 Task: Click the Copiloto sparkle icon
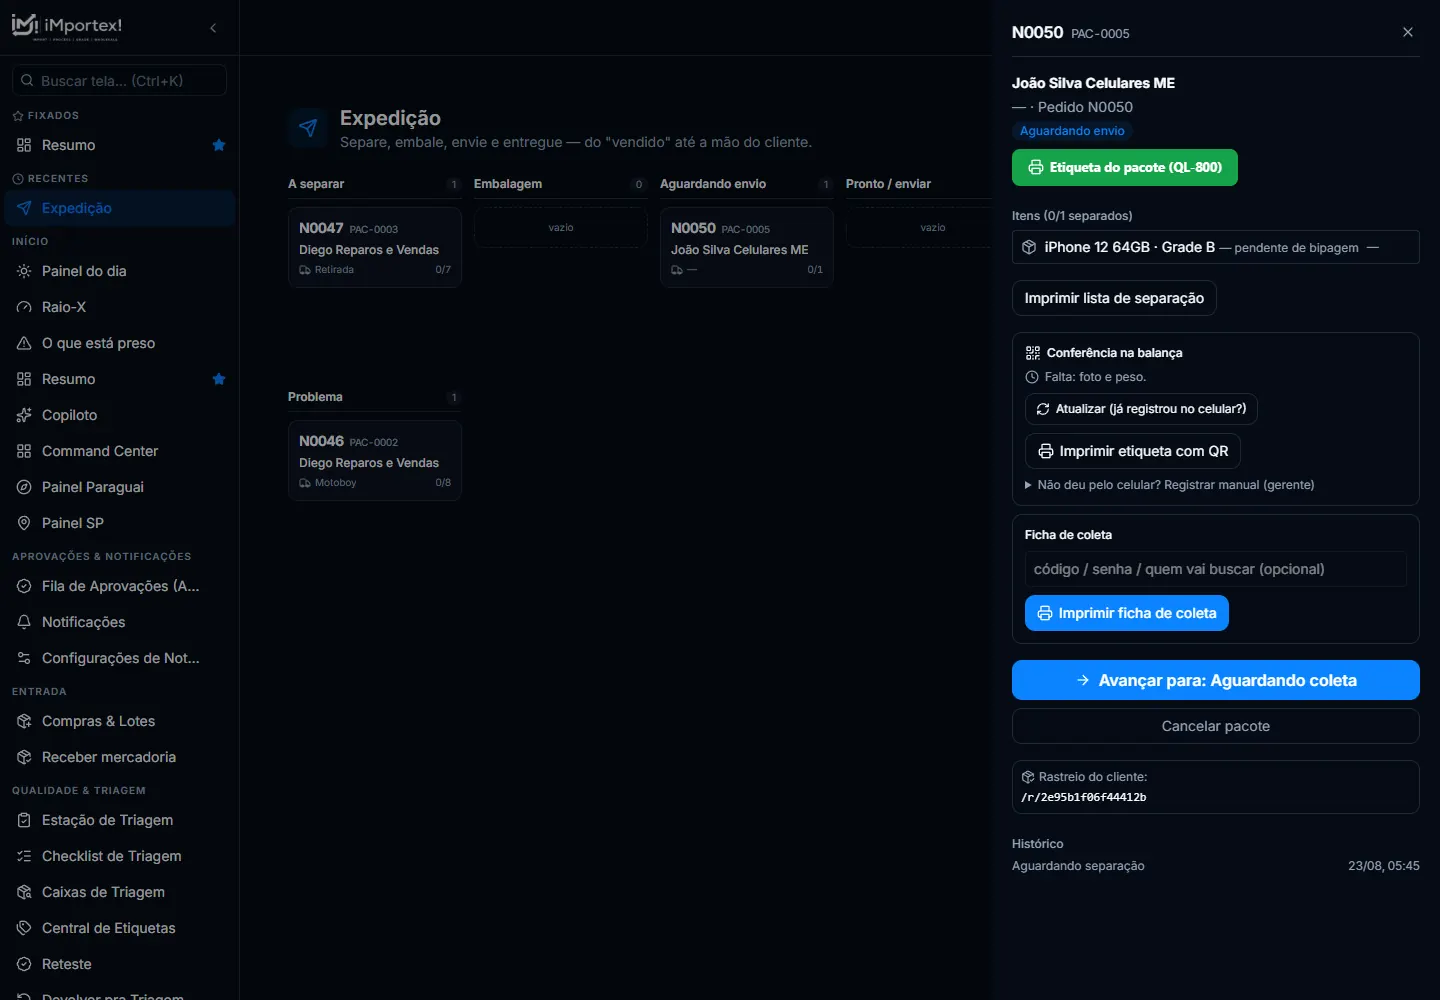point(24,415)
